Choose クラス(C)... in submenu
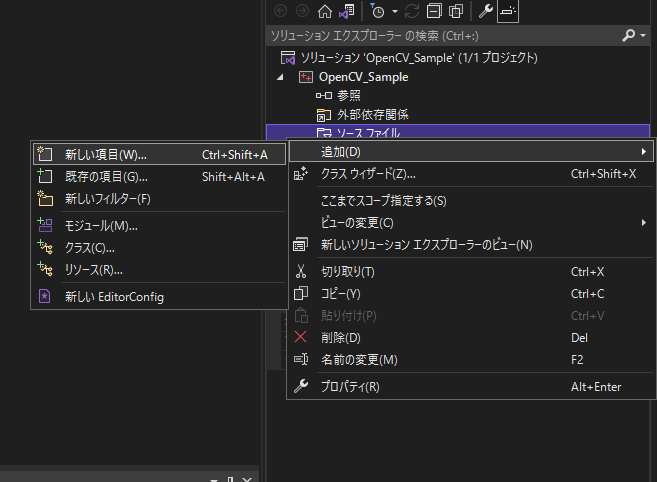Viewport: 657px width, 482px height. click(x=159, y=248)
